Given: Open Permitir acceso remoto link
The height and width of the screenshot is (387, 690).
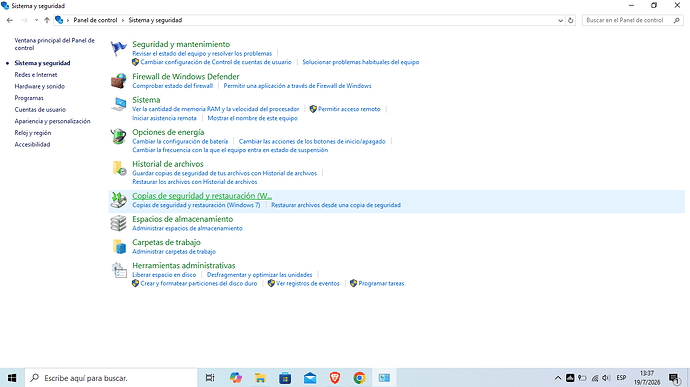Looking at the screenshot, I should [349, 109].
